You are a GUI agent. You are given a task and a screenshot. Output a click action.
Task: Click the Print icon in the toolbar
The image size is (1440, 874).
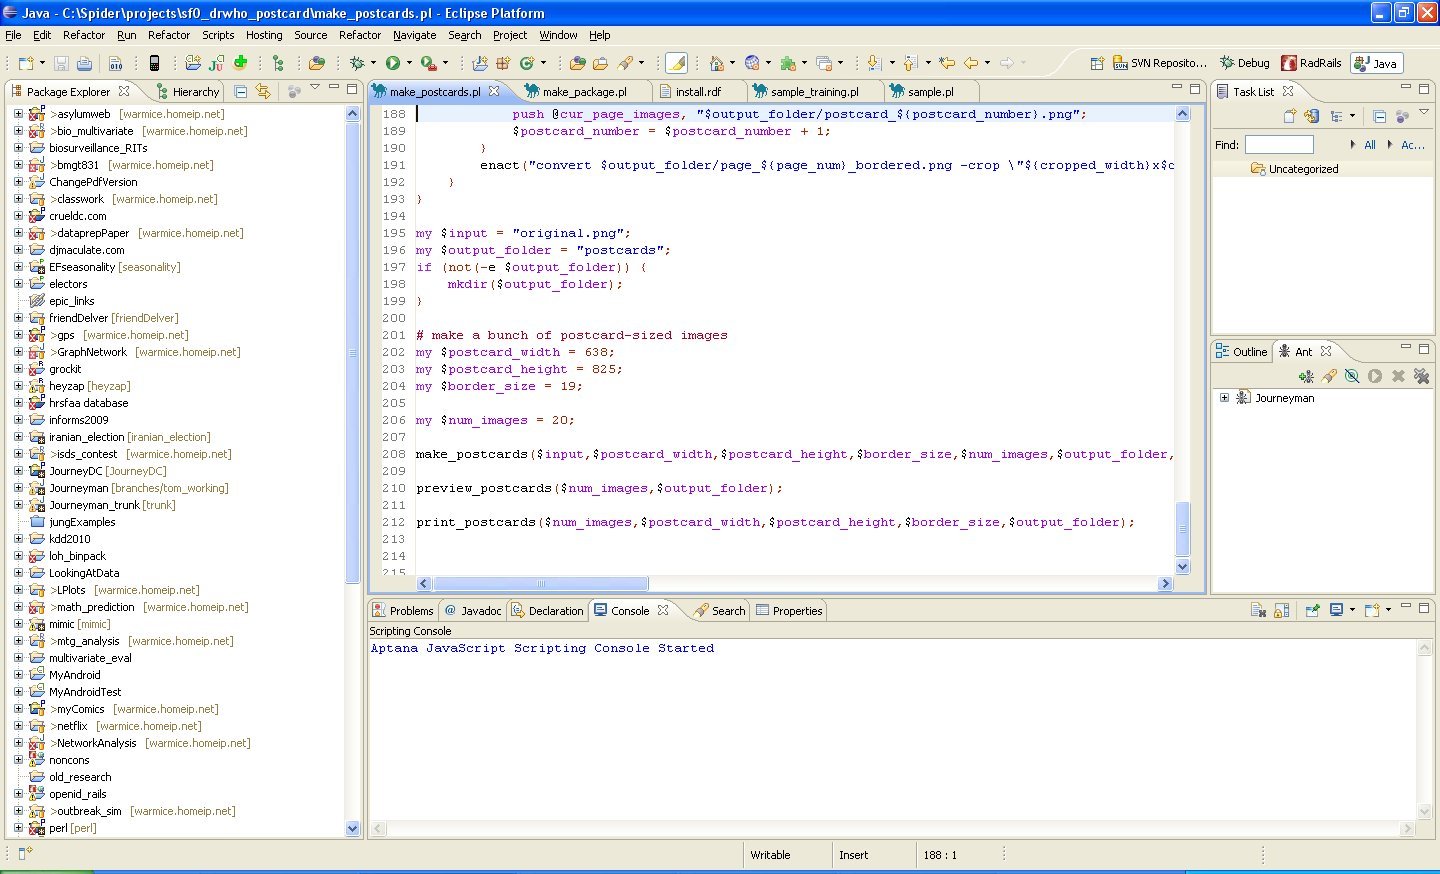pos(85,63)
